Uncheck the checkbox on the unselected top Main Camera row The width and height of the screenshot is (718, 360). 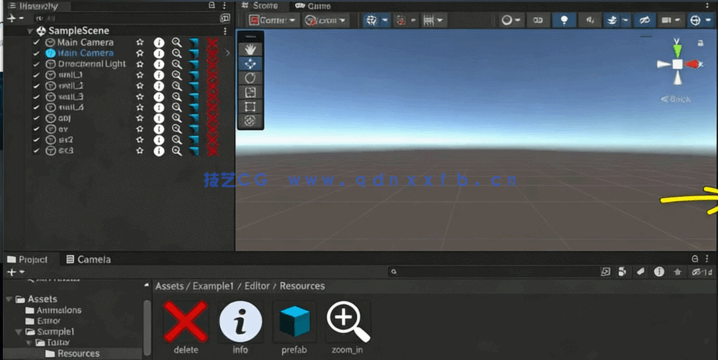[x=36, y=42]
